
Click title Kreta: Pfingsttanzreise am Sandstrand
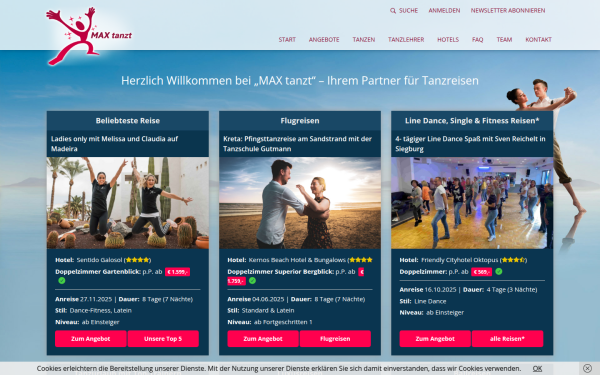[297, 143]
